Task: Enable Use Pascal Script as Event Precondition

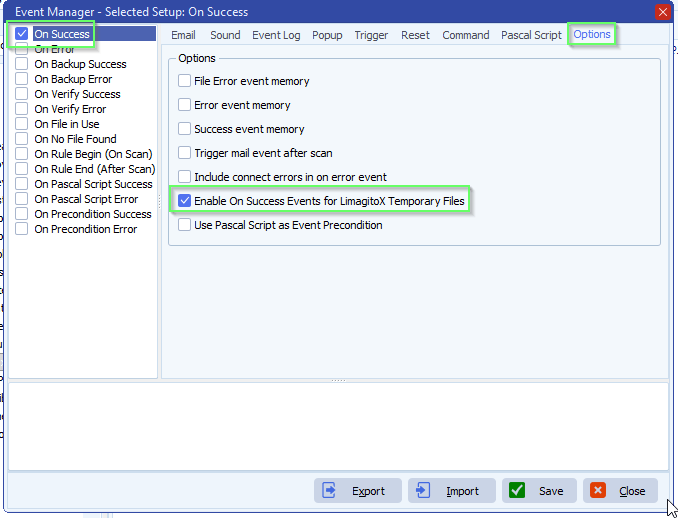Action: pos(184,225)
